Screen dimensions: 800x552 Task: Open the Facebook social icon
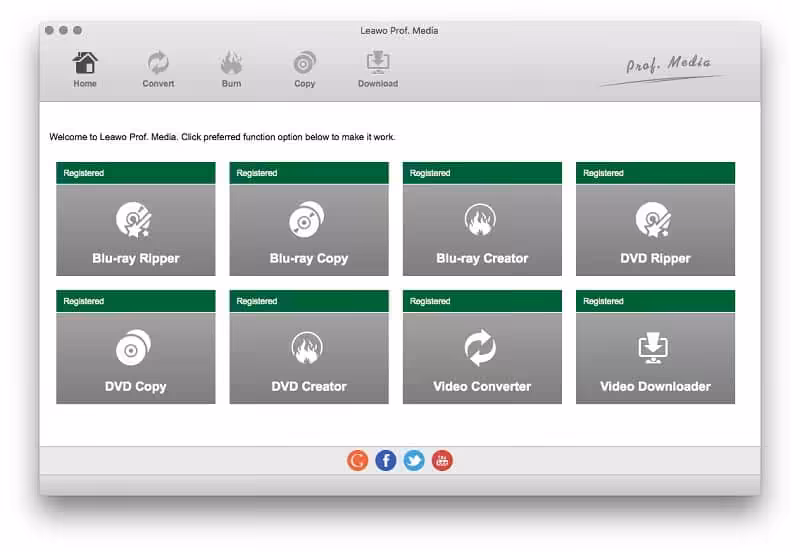point(386,460)
